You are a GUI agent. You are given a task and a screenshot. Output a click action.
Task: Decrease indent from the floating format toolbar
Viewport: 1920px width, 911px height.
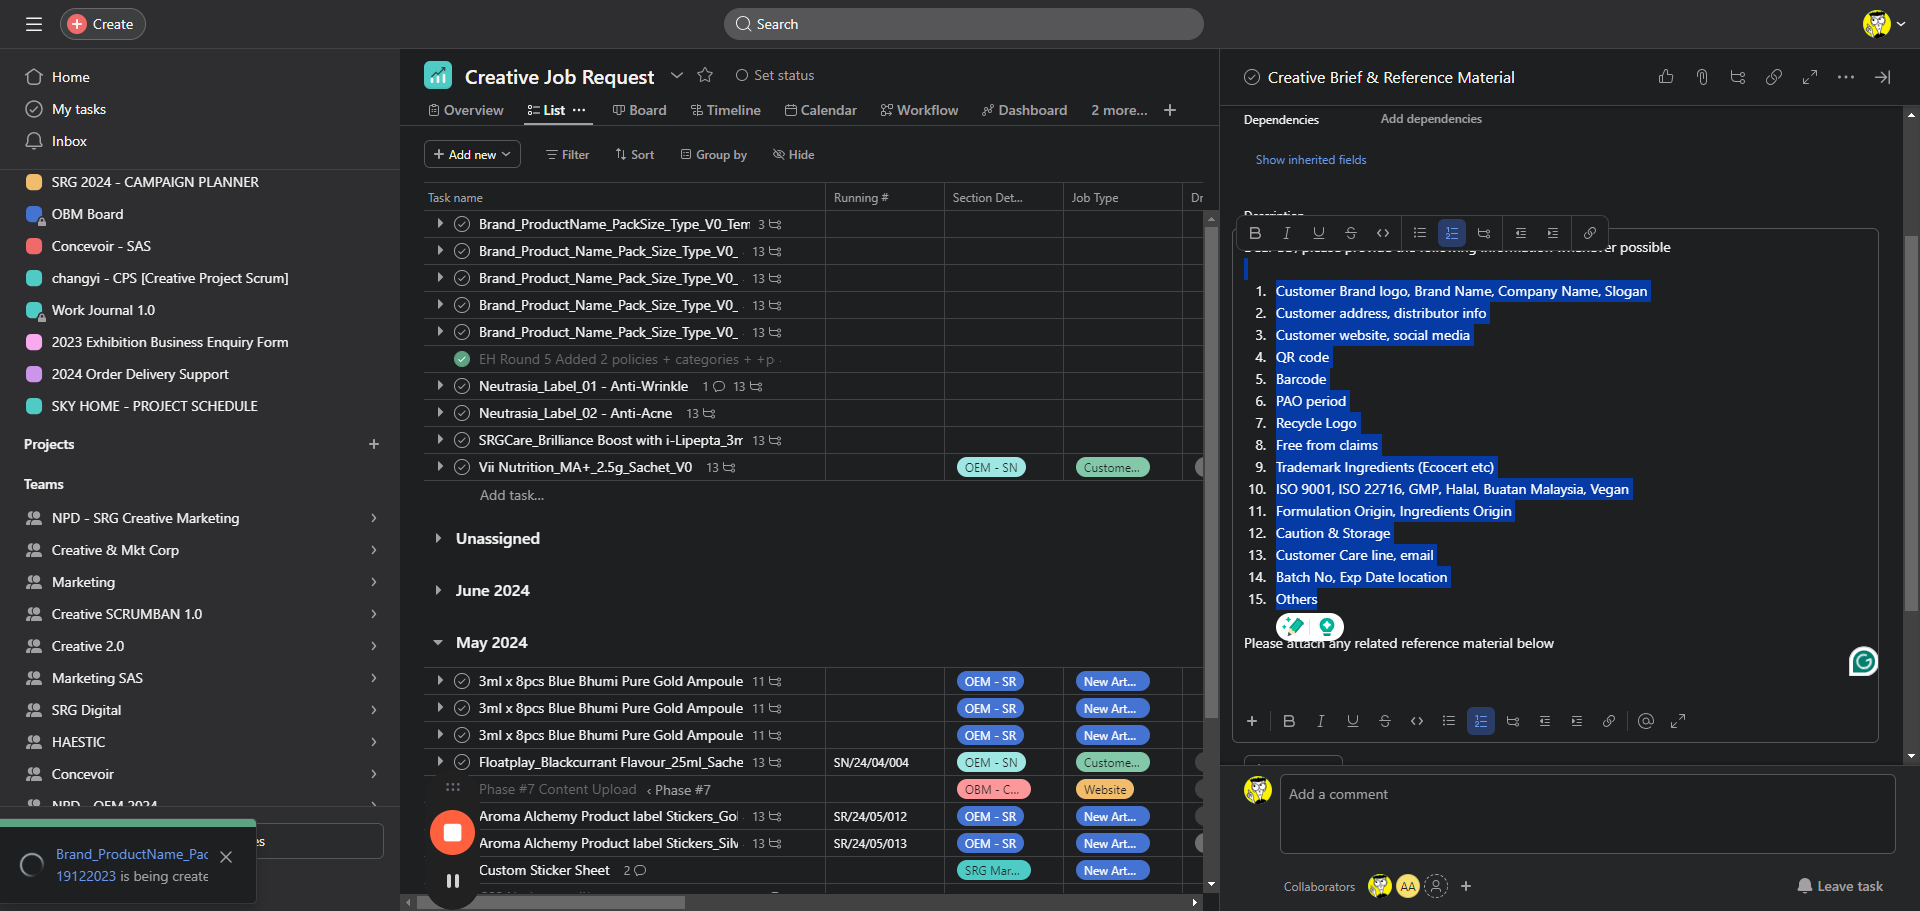pyautogui.click(x=1521, y=233)
